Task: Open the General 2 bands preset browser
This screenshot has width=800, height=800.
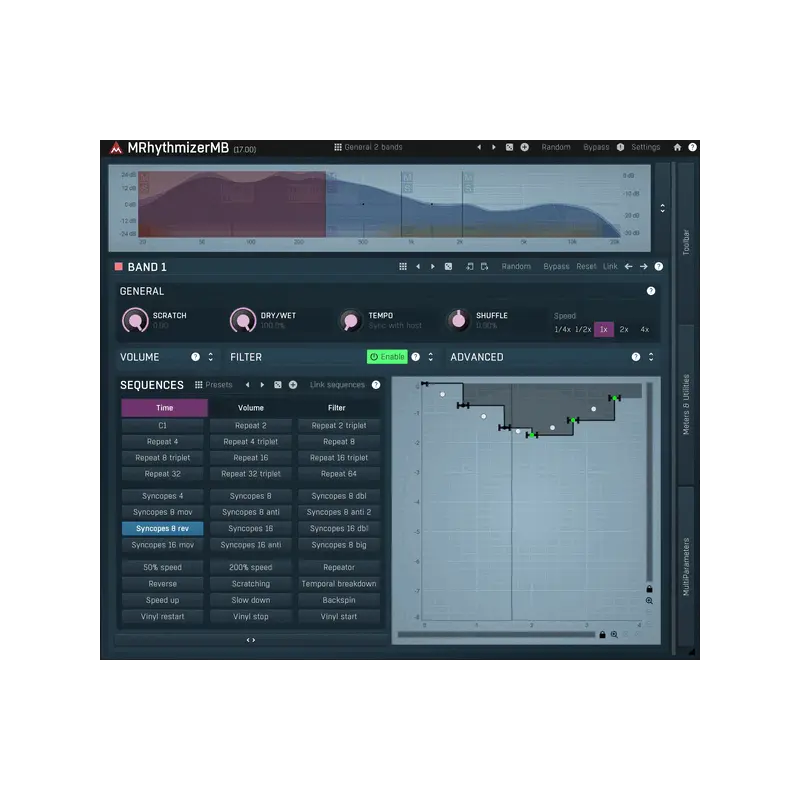Action: click(368, 147)
